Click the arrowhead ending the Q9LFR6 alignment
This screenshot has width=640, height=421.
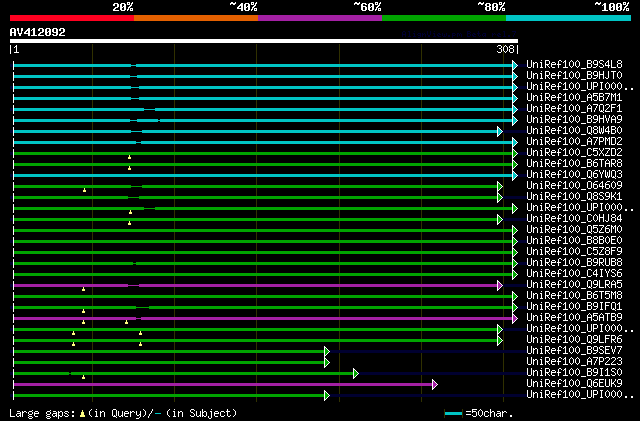(500, 341)
